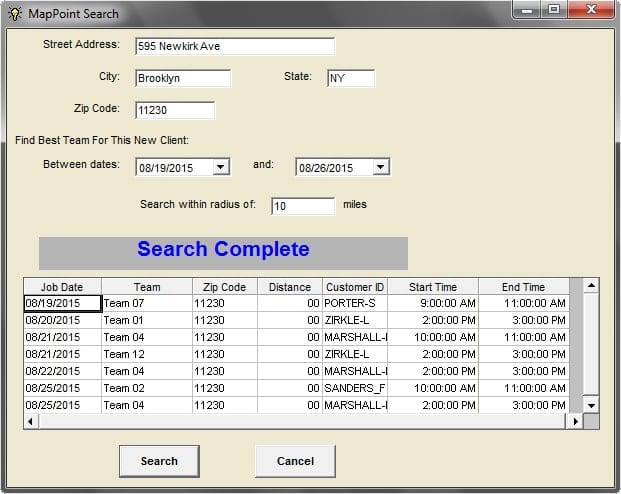The image size is (621, 494).
Task: Click the horizontal scroll left arrow
Action: (x=31, y=421)
